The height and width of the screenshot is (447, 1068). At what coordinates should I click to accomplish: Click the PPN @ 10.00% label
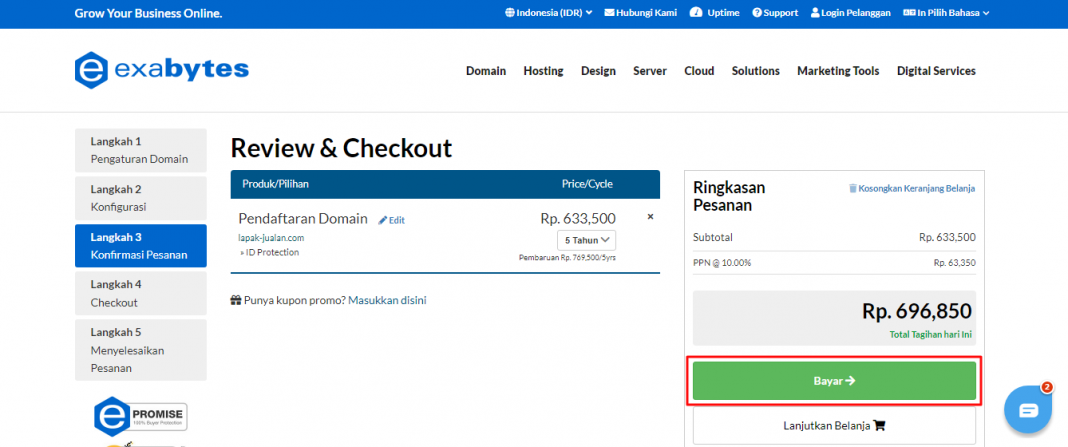click(x=722, y=262)
